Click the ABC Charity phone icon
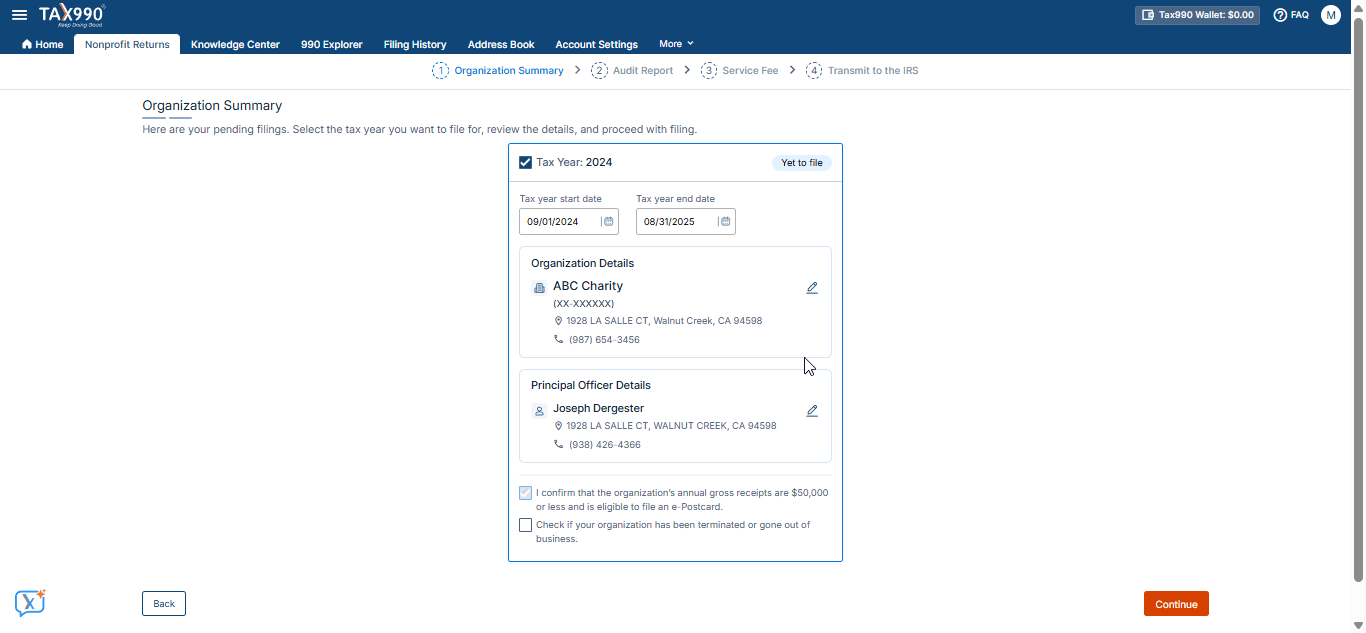The width and height of the screenshot is (1366, 633). 559,340
